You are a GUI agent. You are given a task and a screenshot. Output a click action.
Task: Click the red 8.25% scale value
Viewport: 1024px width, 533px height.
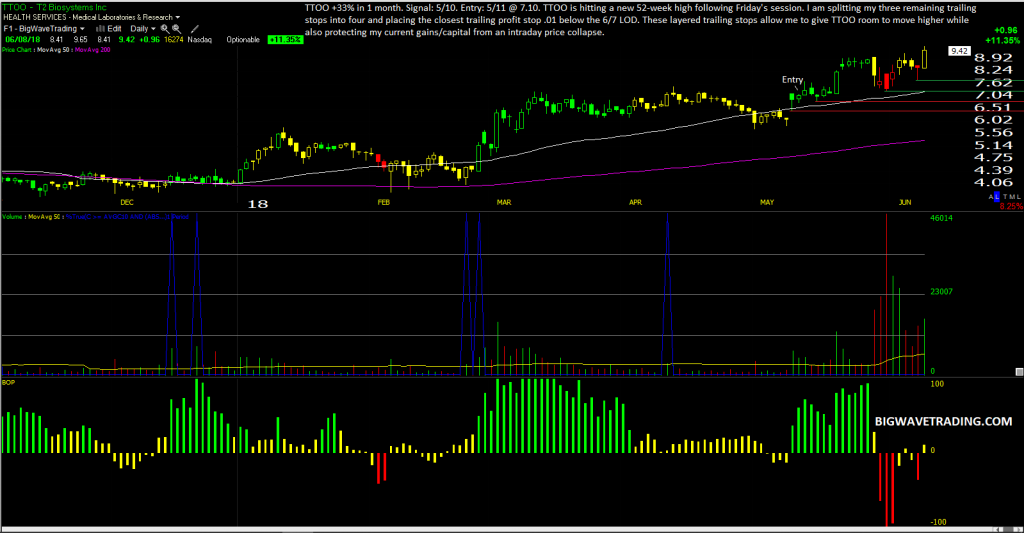(1012, 206)
